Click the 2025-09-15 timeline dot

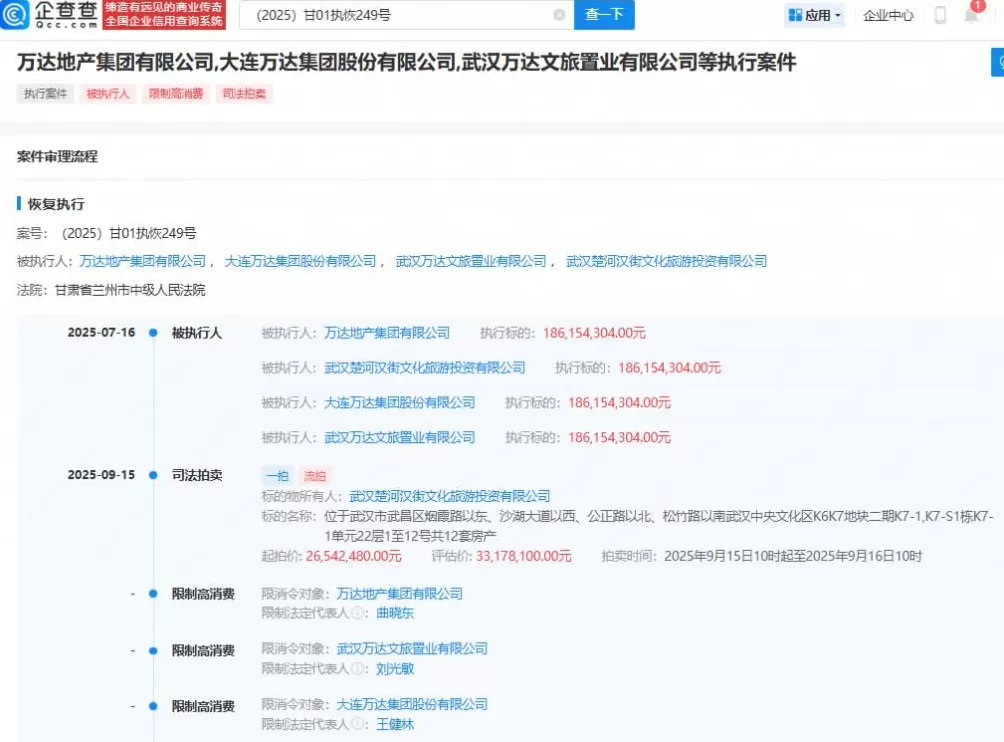point(153,475)
